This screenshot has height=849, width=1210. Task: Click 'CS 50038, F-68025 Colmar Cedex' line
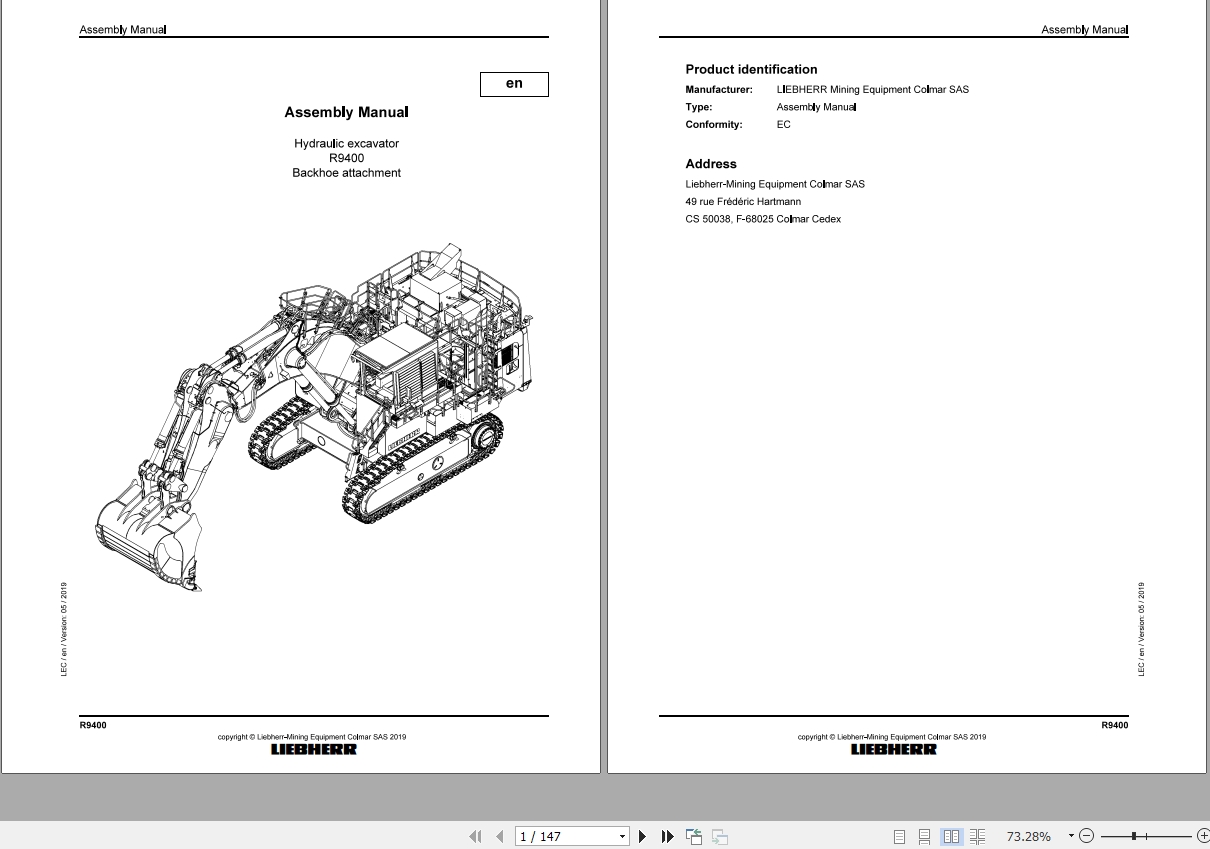click(763, 219)
